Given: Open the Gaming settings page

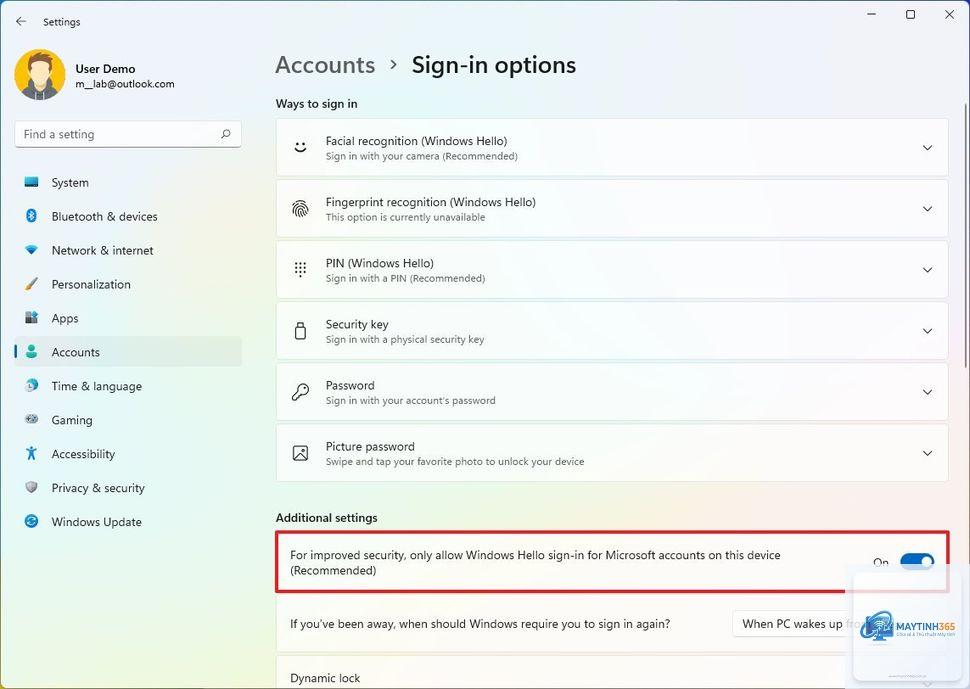Looking at the screenshot, I should tap(127, 420).
